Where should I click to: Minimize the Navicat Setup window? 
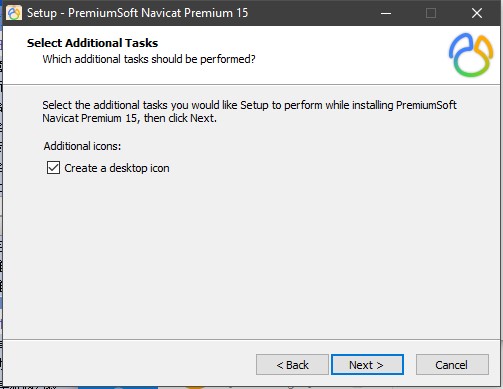click(x=386, y=13)
